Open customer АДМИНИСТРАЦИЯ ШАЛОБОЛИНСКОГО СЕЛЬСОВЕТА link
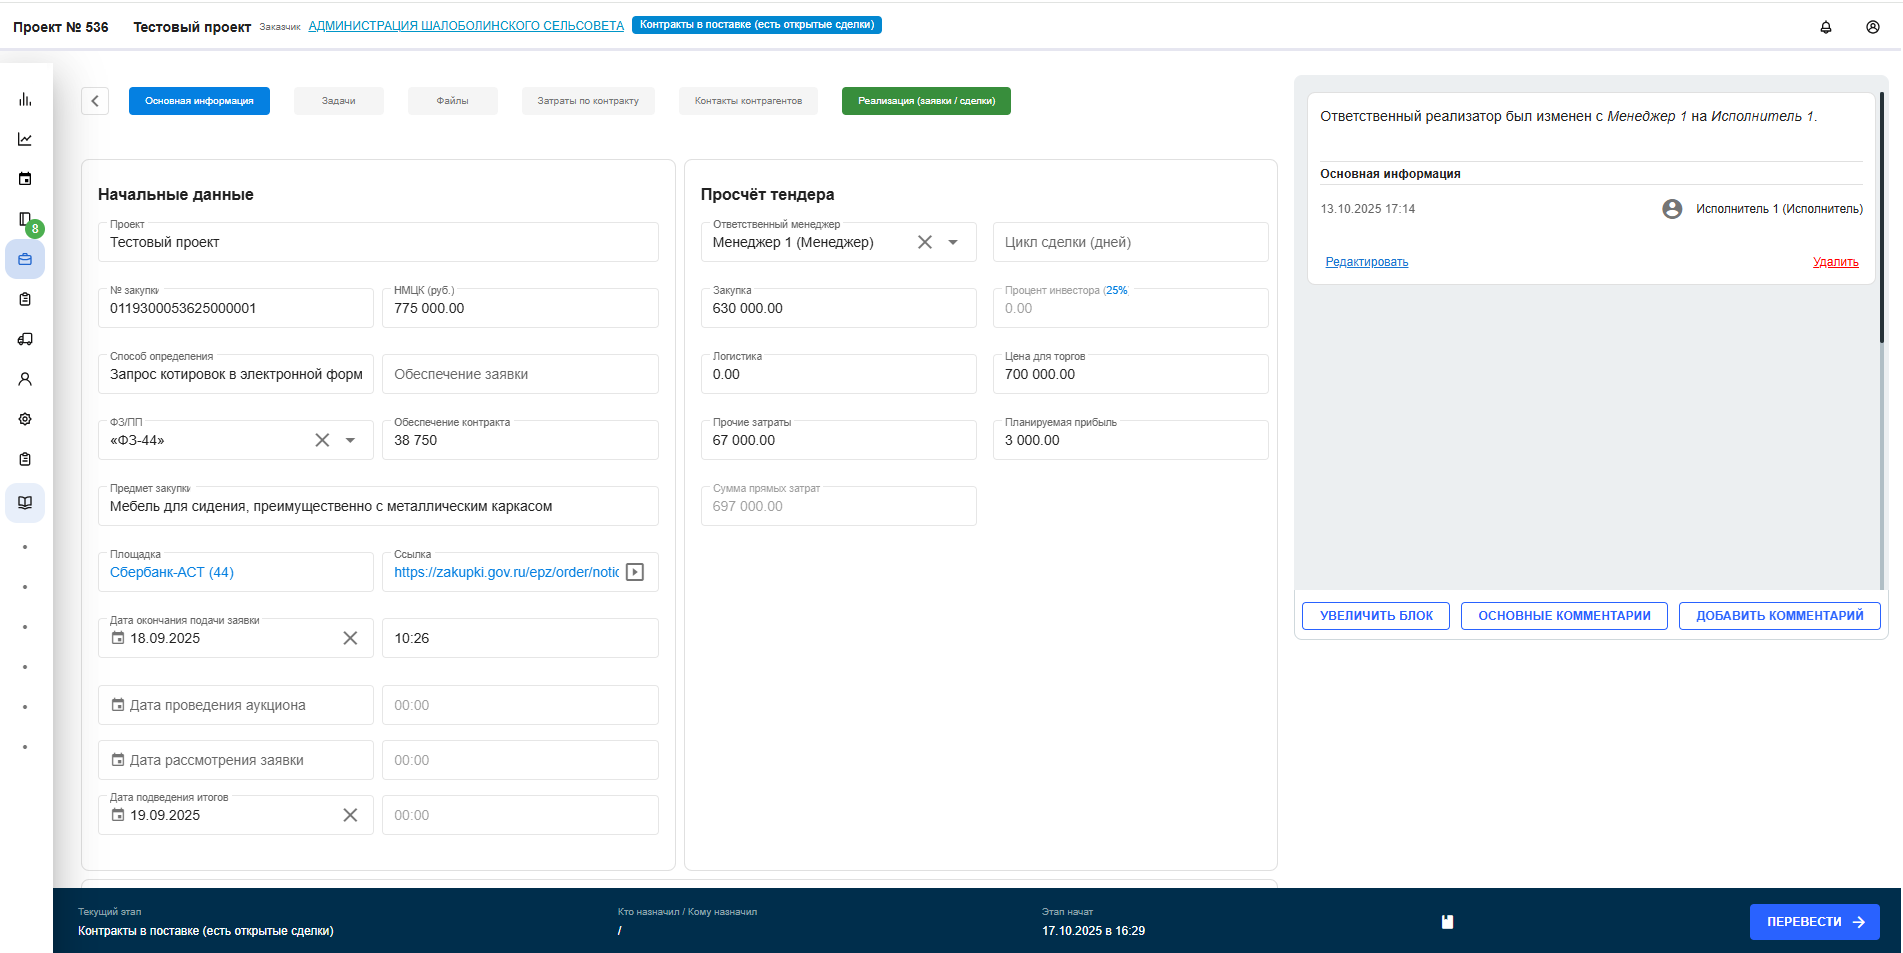1903x953 pixels. 466,26
